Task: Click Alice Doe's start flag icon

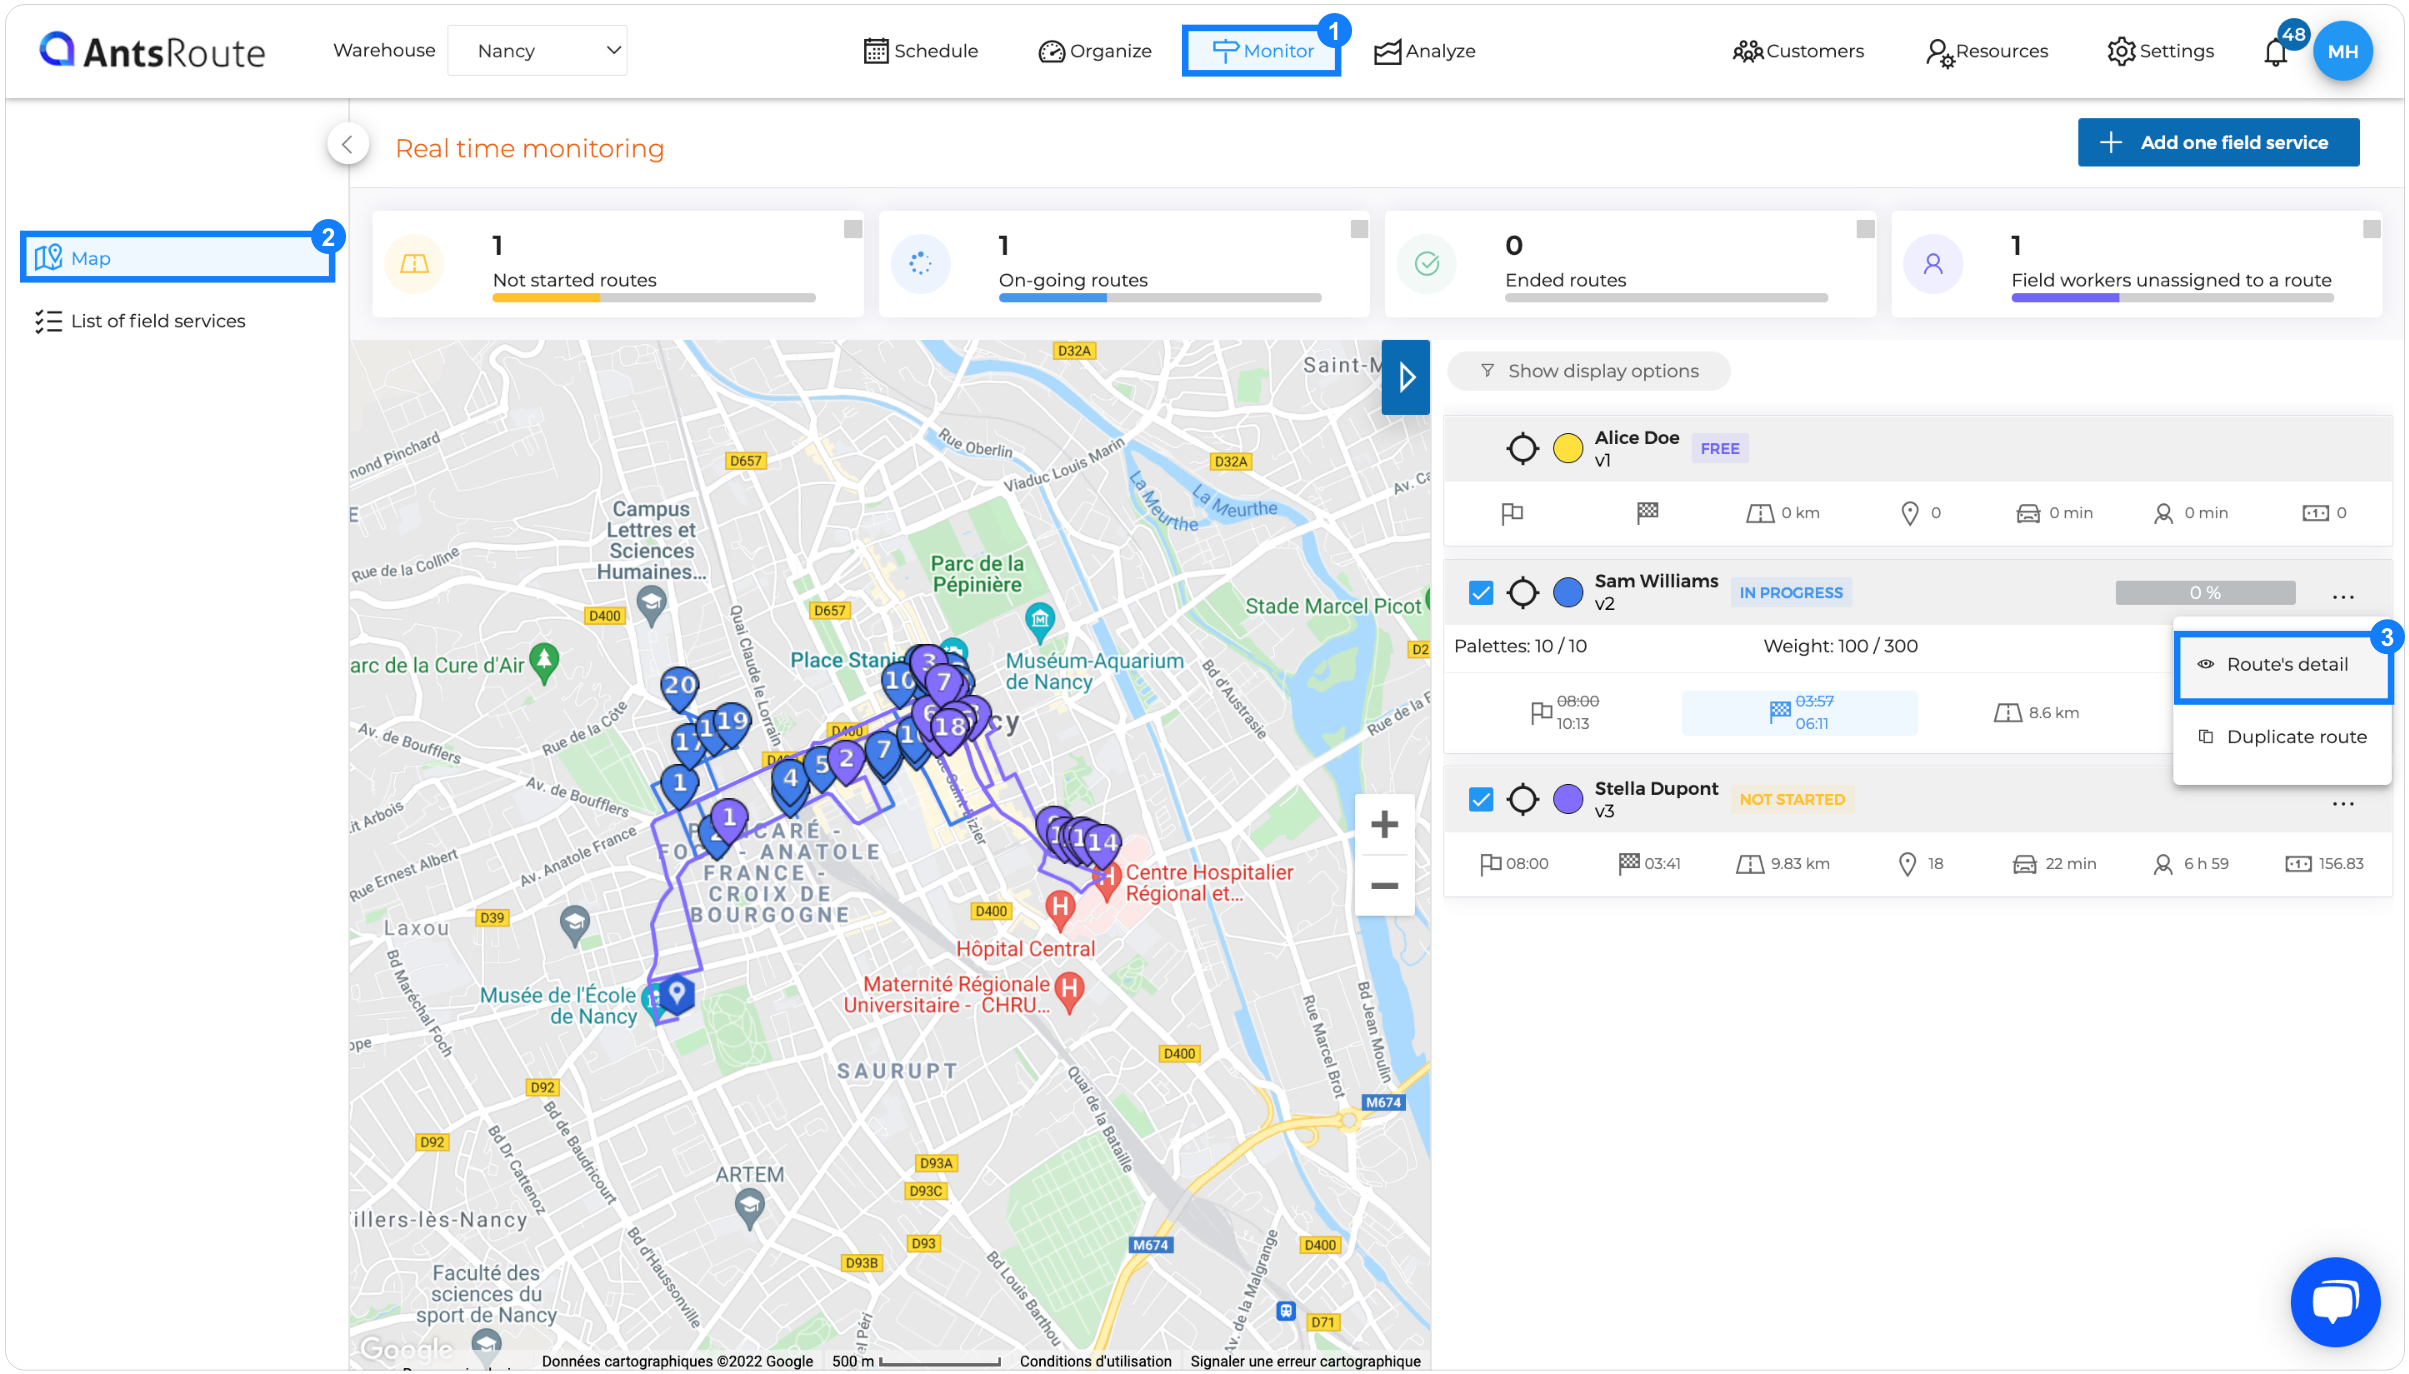Action: point(1511,513)
